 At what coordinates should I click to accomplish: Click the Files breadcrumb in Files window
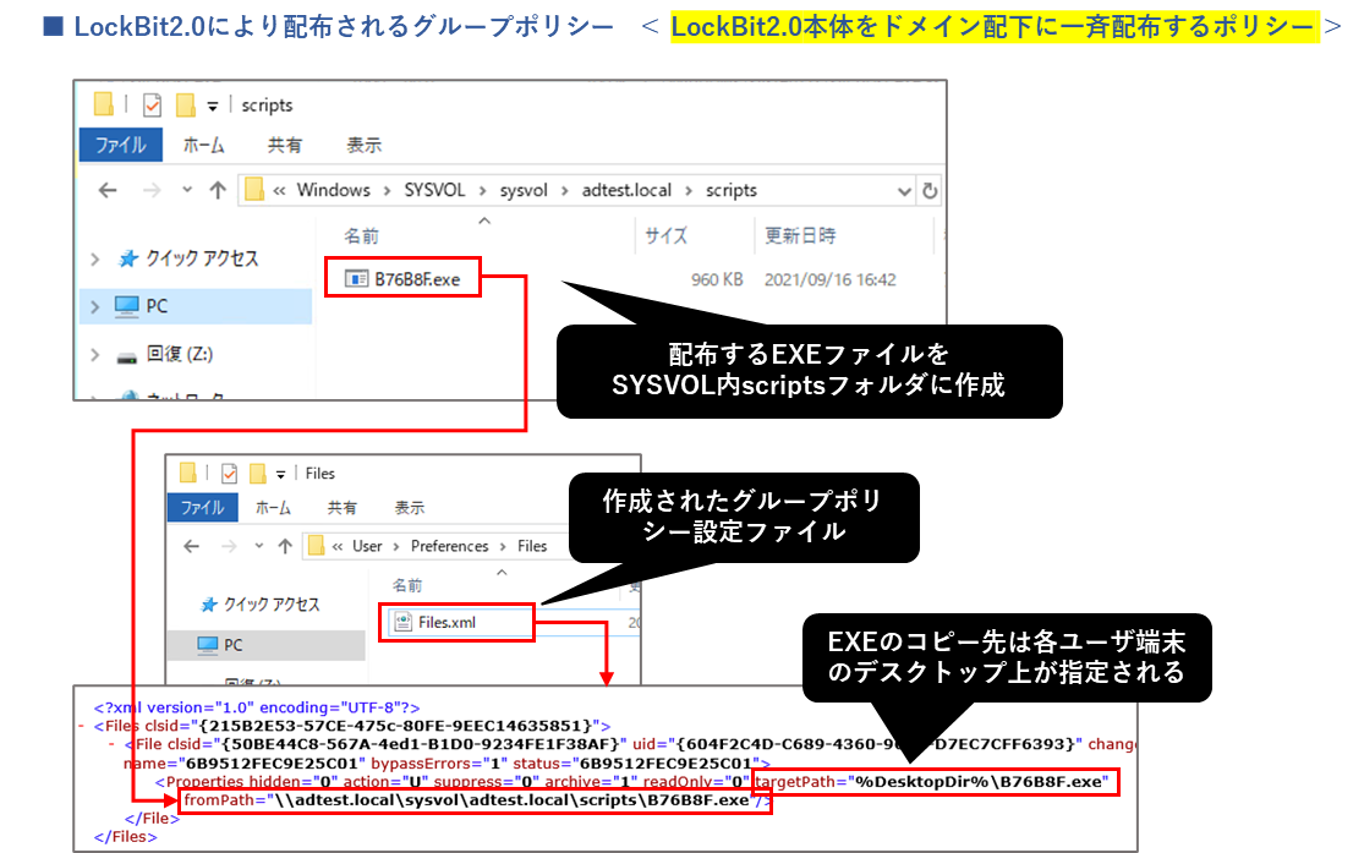(532, 546)
